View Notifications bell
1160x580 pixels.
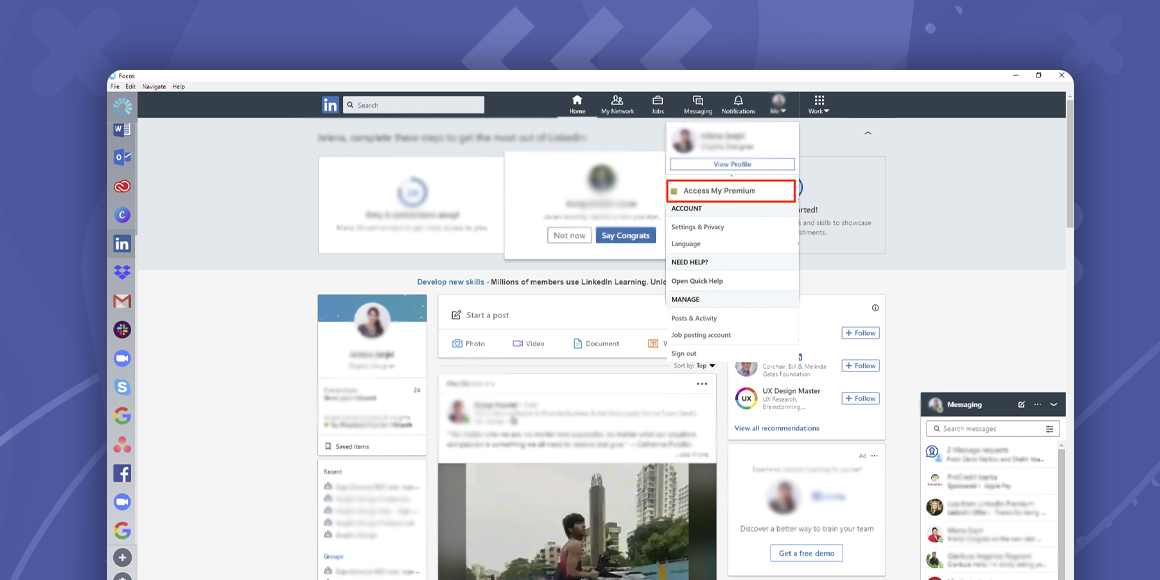tap(738, 104)
